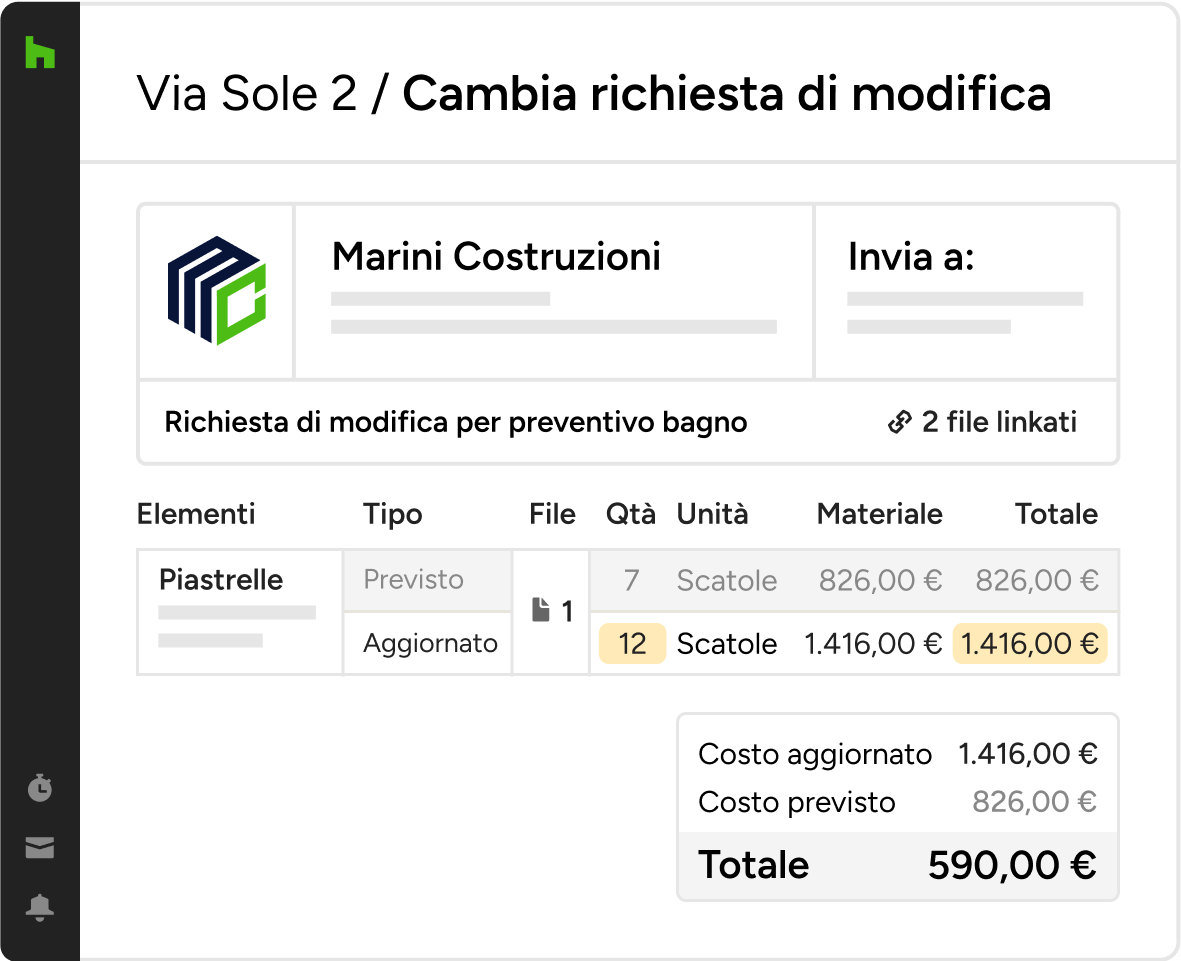Click the Marini Costruzioni company logo
Screen dimensions: 1181x961
(x=216, y=291)
